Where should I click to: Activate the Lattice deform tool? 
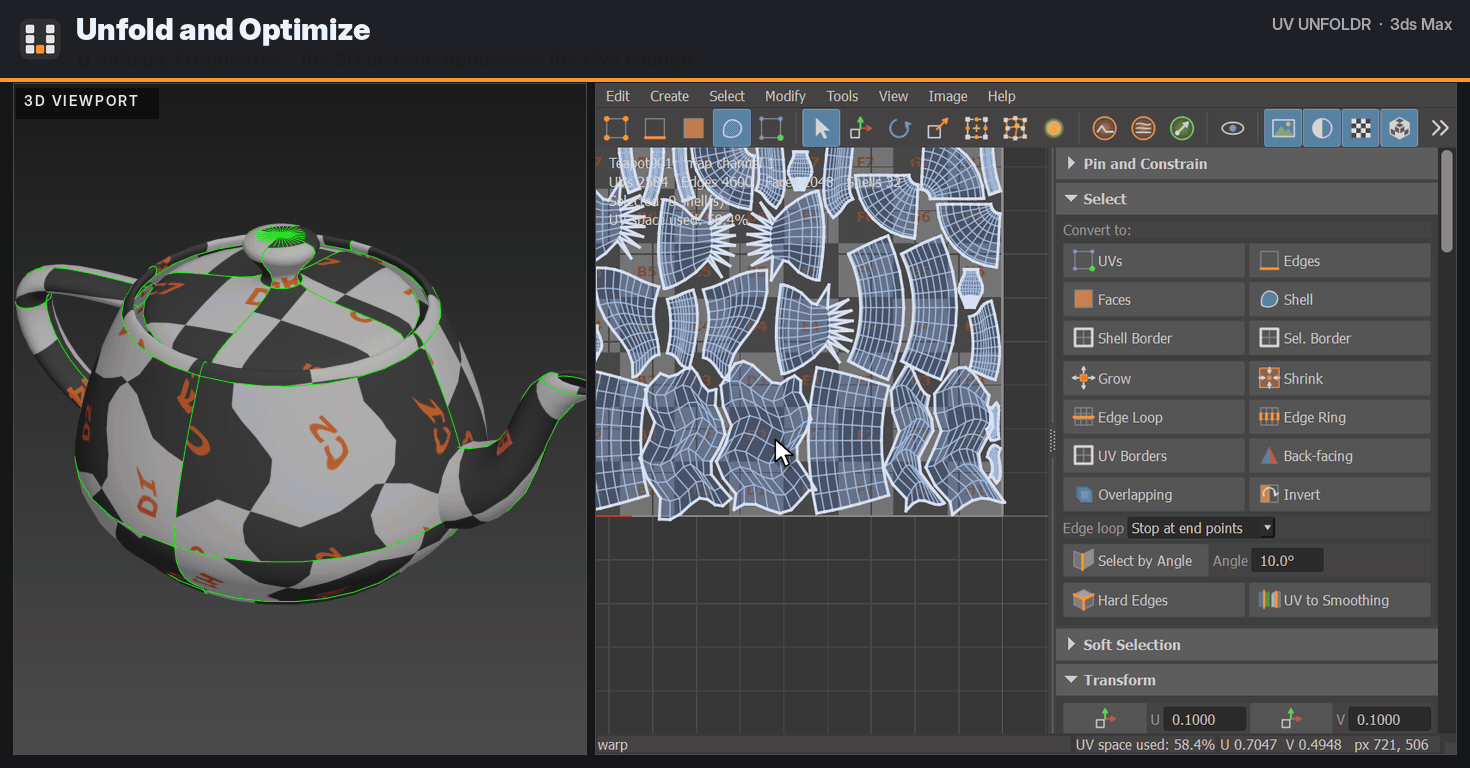pyautogui.click(x=1015, y=128)
